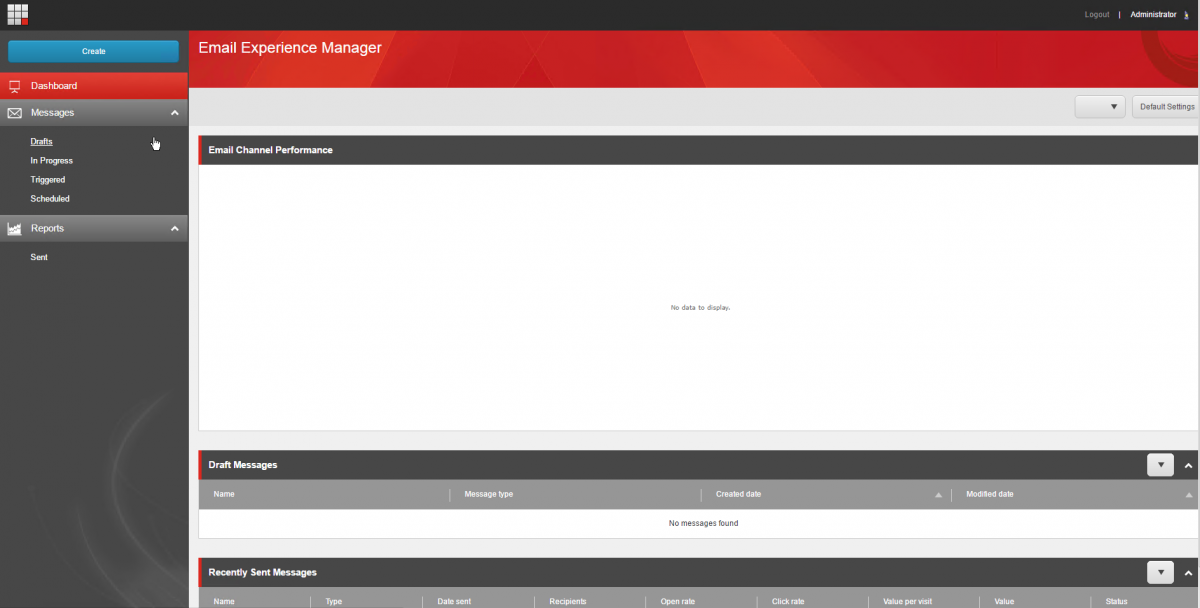Open Recently Sent Messages actions dropdown
Screen dimensions: 1200x608
1160,573
